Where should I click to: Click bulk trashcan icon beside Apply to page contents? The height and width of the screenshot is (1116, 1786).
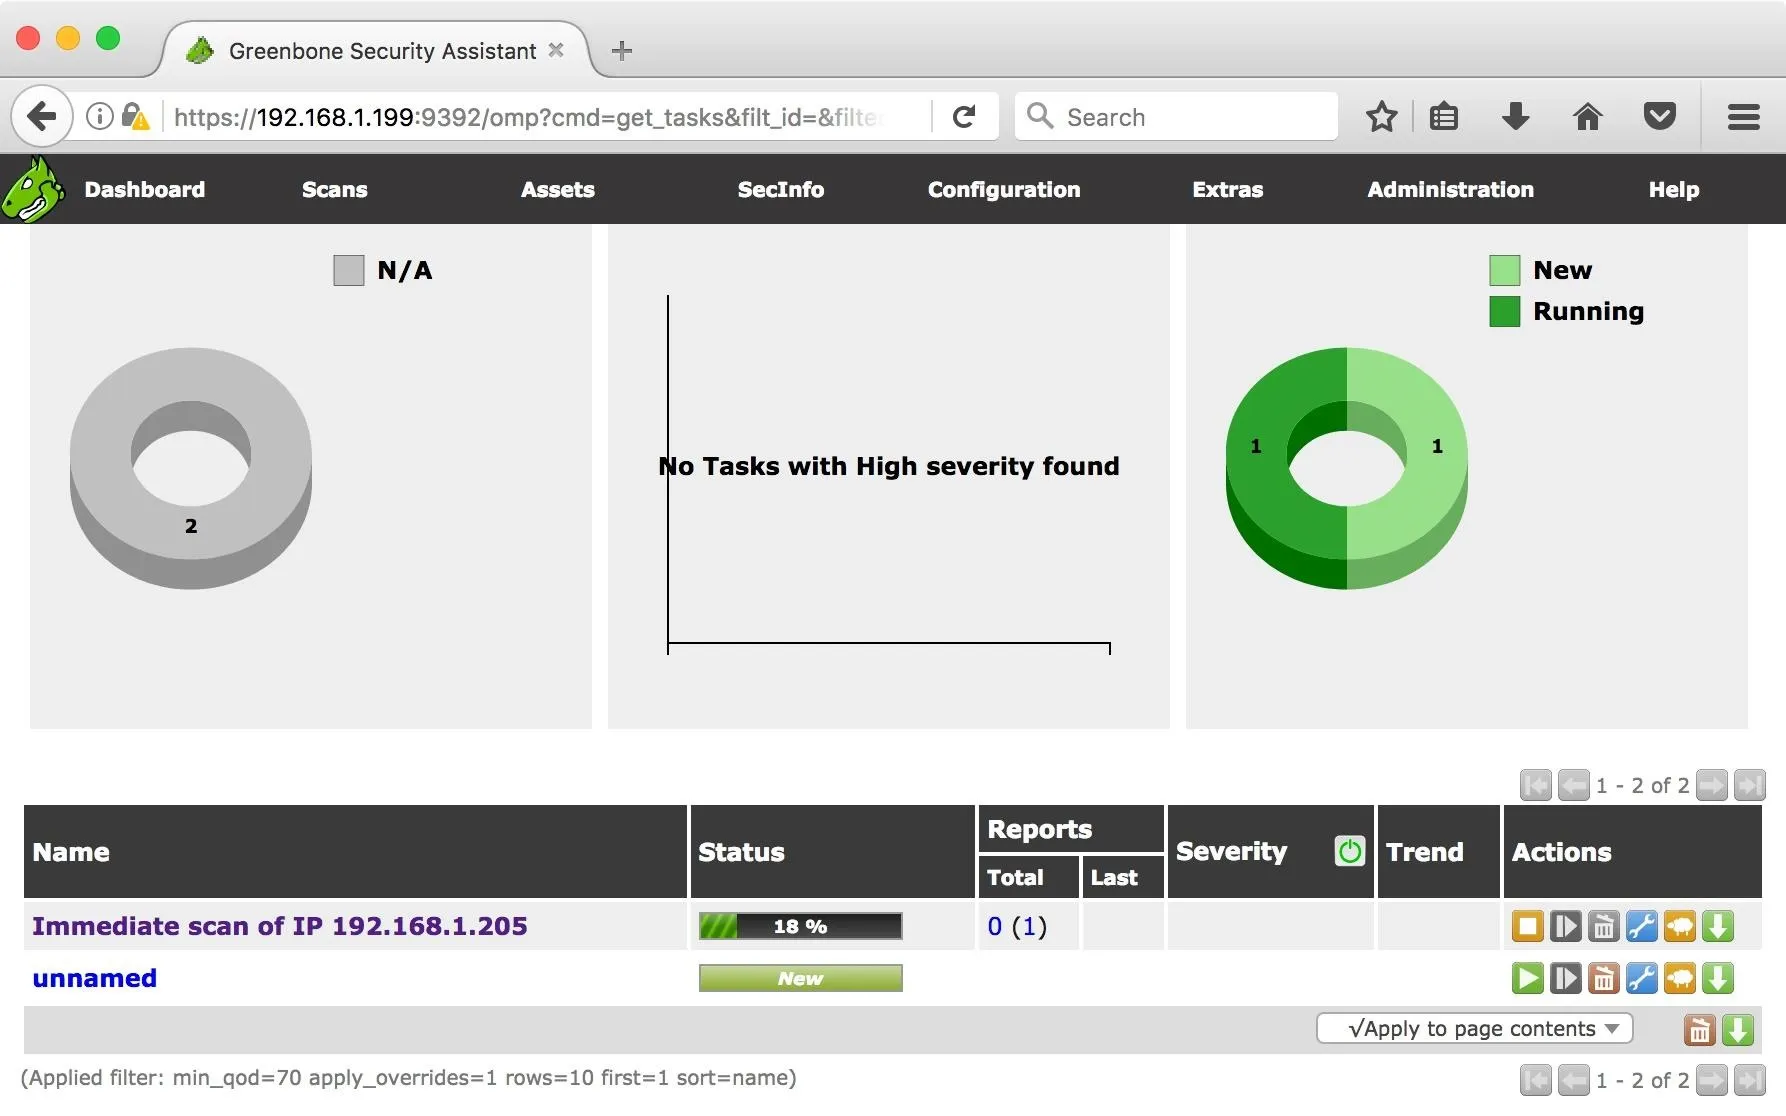1699,1030
